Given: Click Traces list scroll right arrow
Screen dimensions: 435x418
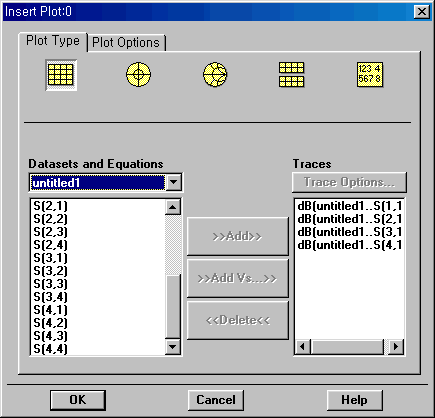Looking at the screenshot, I should [x=396, y=347].
